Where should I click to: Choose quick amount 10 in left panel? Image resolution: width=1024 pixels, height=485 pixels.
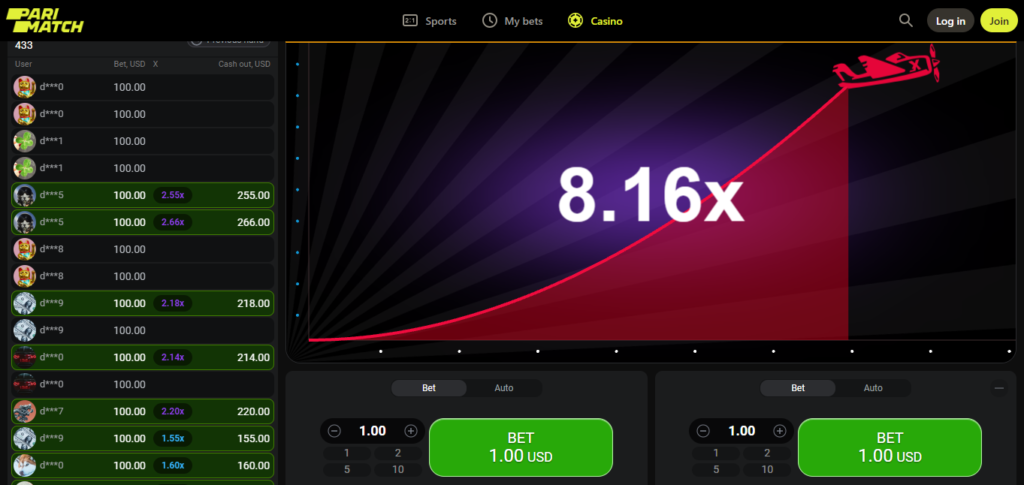[398, 469]
